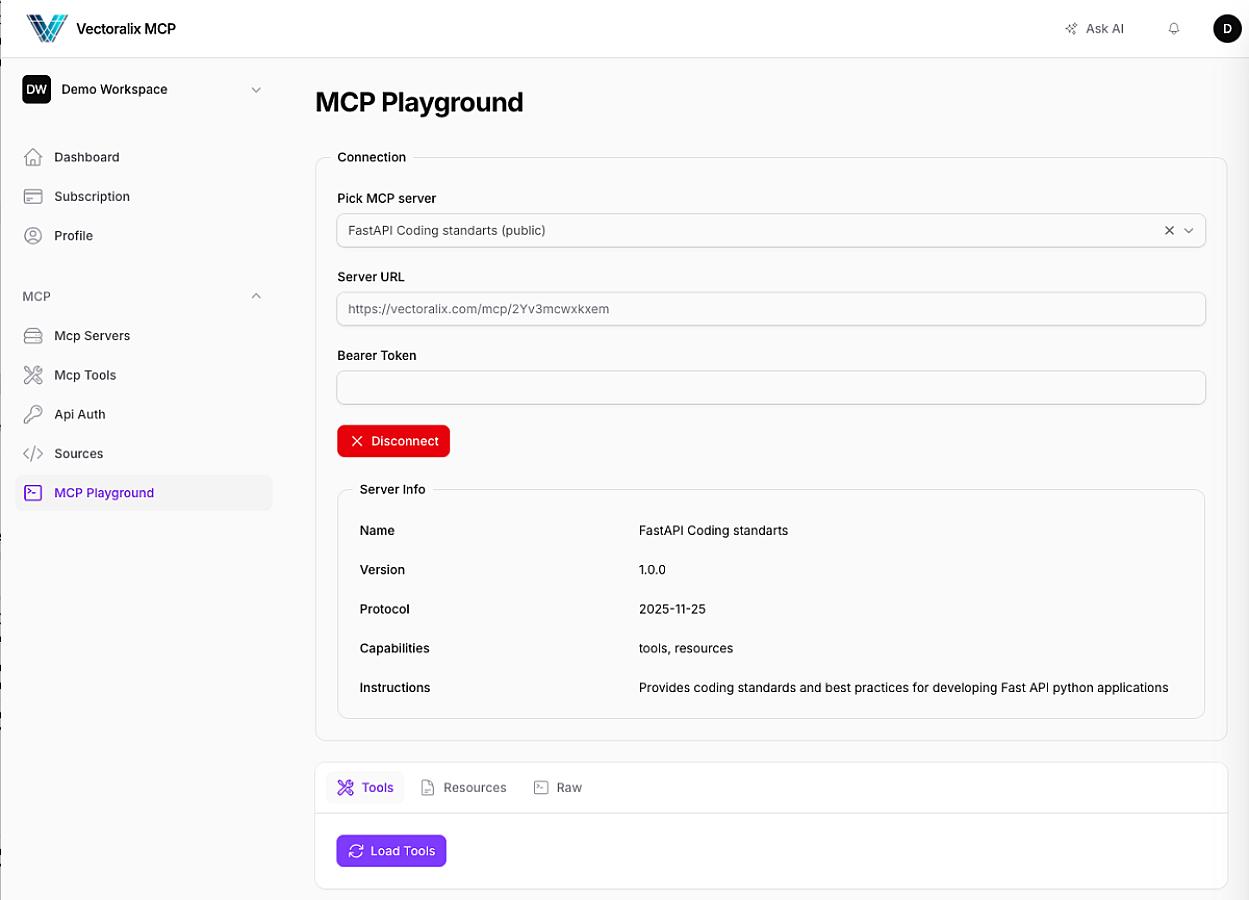Click the Server URL input field
This screenshot has height=900, width=1249.
coord(771,309)
